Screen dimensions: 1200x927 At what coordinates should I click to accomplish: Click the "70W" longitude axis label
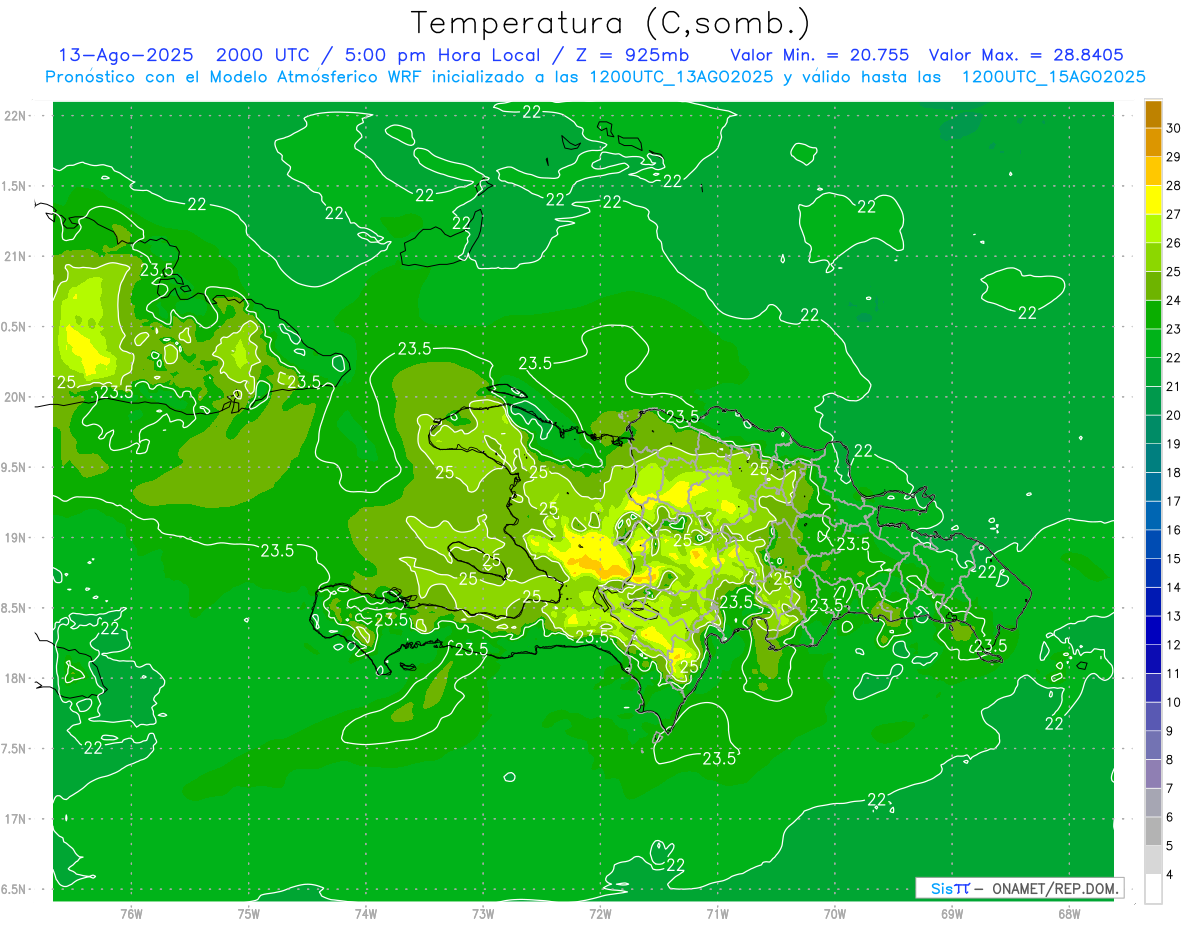point(835,914)
